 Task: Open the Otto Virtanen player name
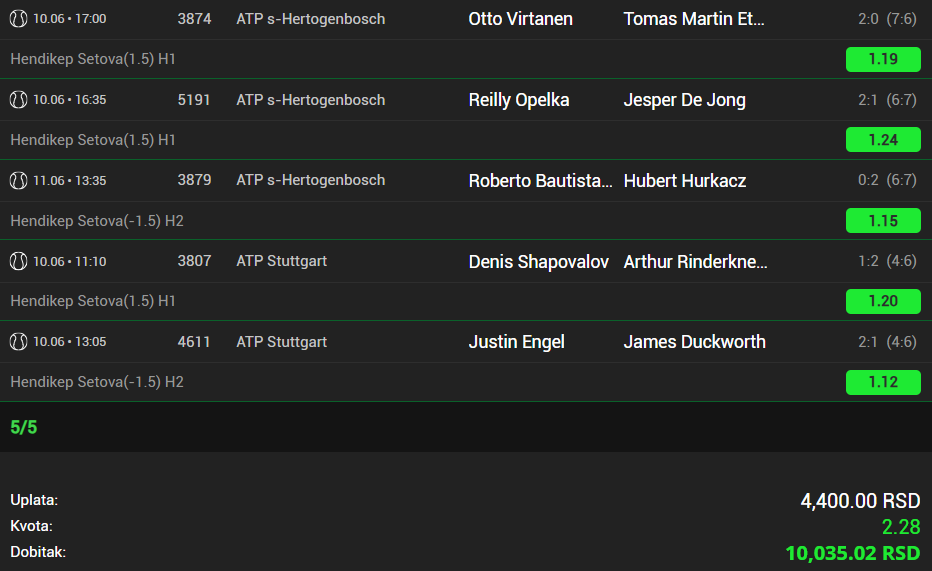pyautogui.click(x=521, y=19)
